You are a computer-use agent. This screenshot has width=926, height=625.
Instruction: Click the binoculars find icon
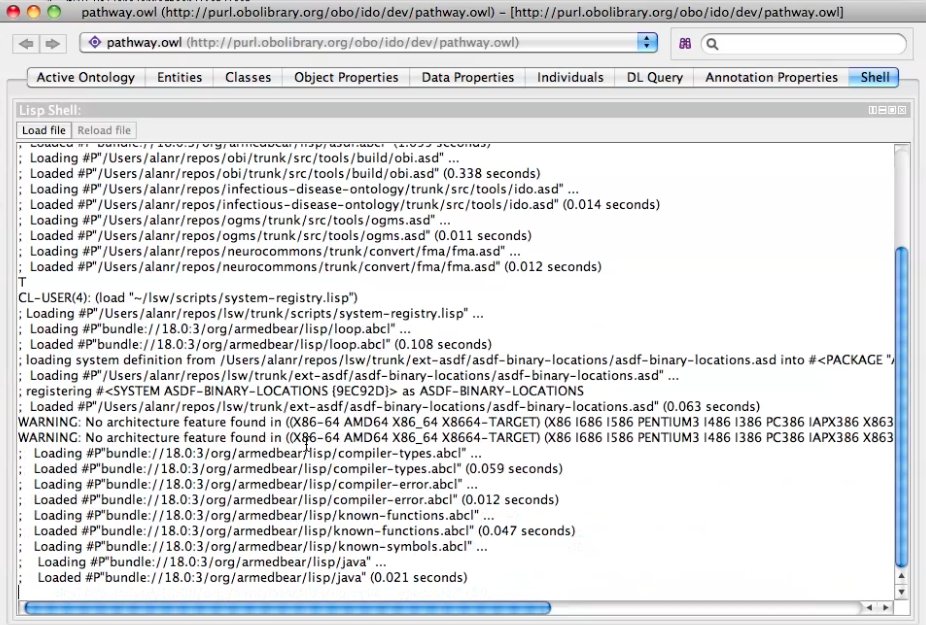tap(686, 44)
